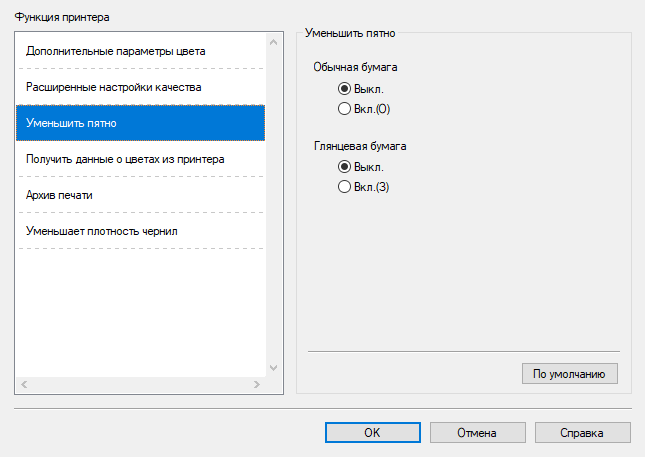This screenshot has height=457, width=645.
Task: Set 'Глянцевая бумага' to 'Выкл.'
Action: [x=345, y=167]
